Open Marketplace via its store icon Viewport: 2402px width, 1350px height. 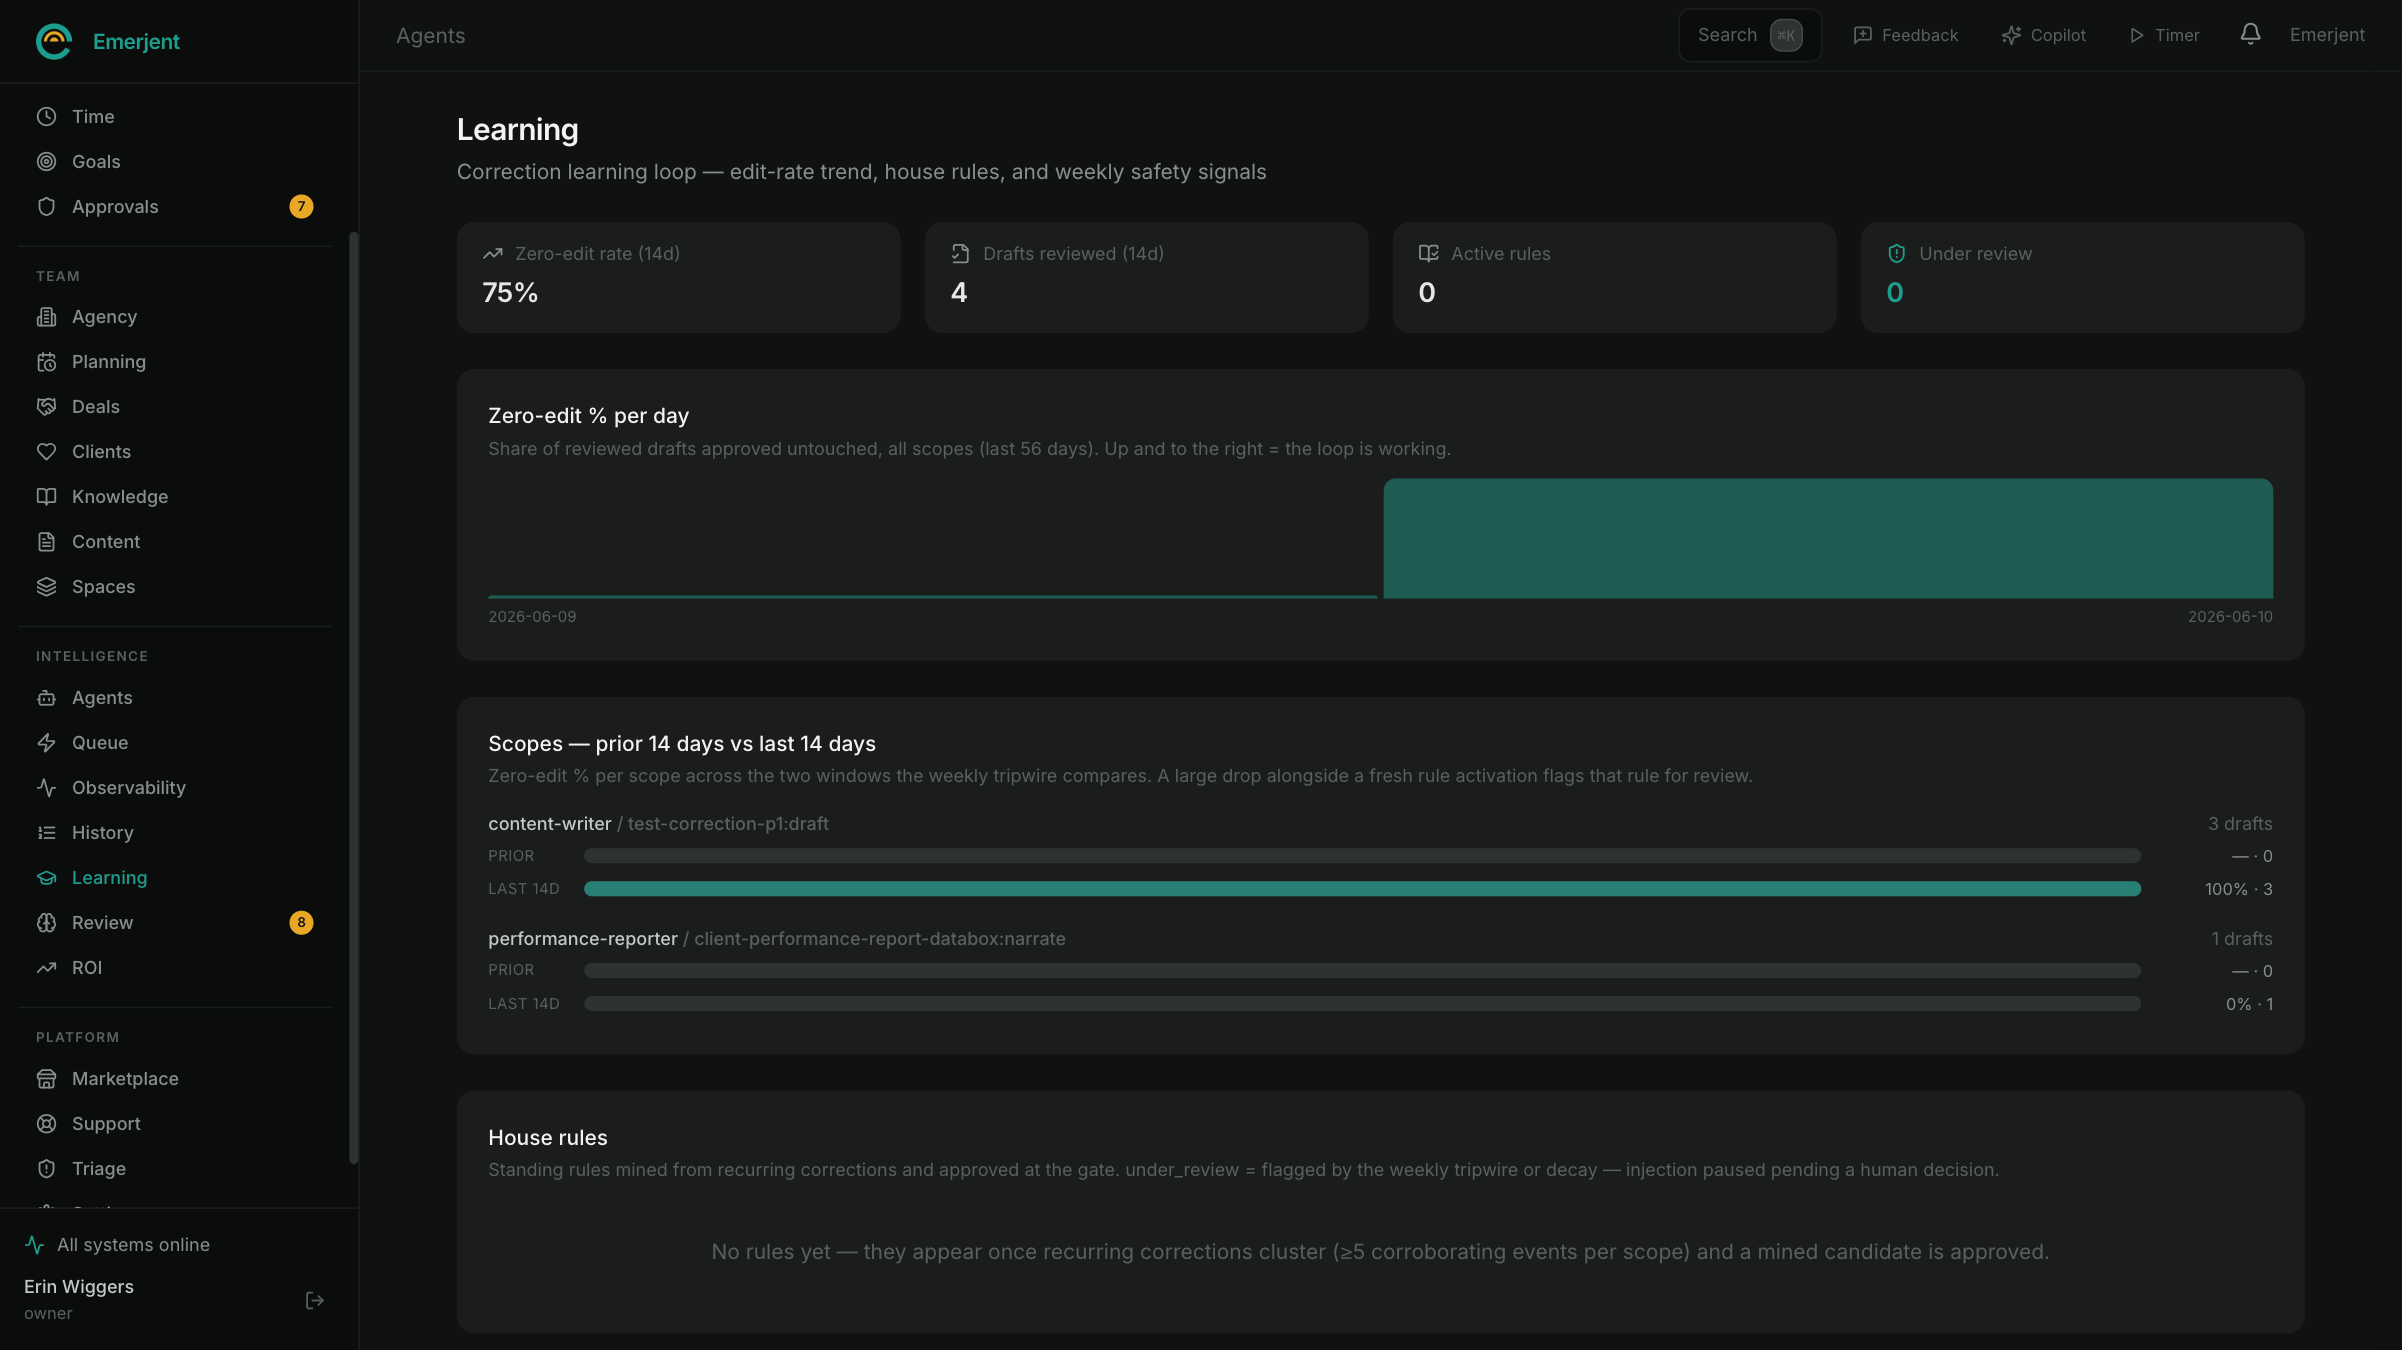(46, 1078)
